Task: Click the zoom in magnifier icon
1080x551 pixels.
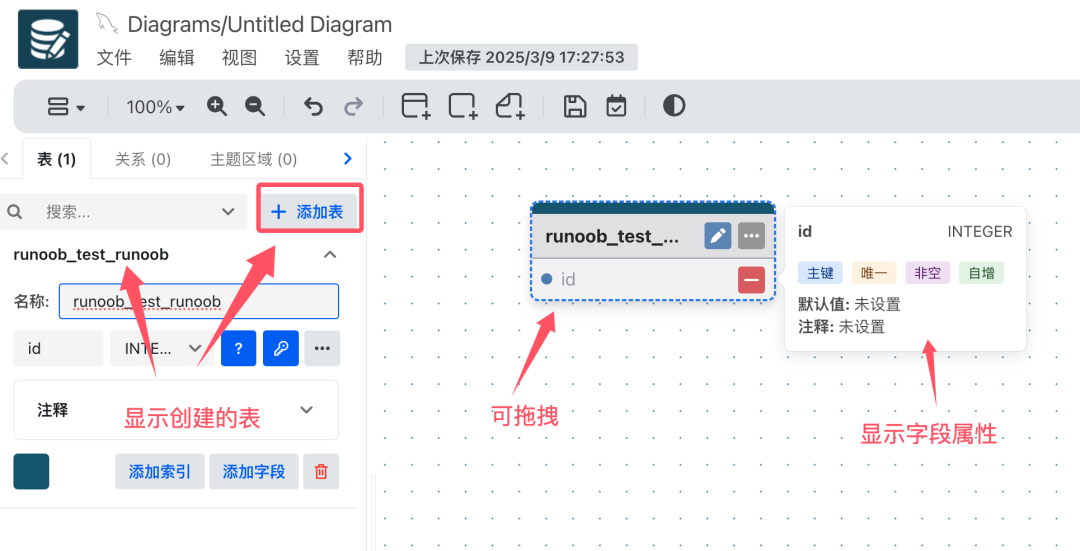Action: point(217,106)
